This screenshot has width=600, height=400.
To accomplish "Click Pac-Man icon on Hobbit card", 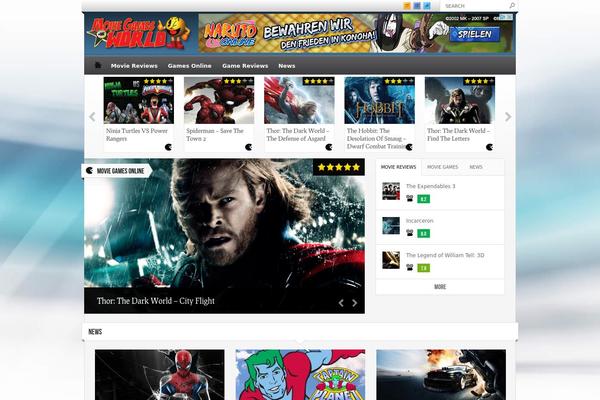I will coord(409,147).
